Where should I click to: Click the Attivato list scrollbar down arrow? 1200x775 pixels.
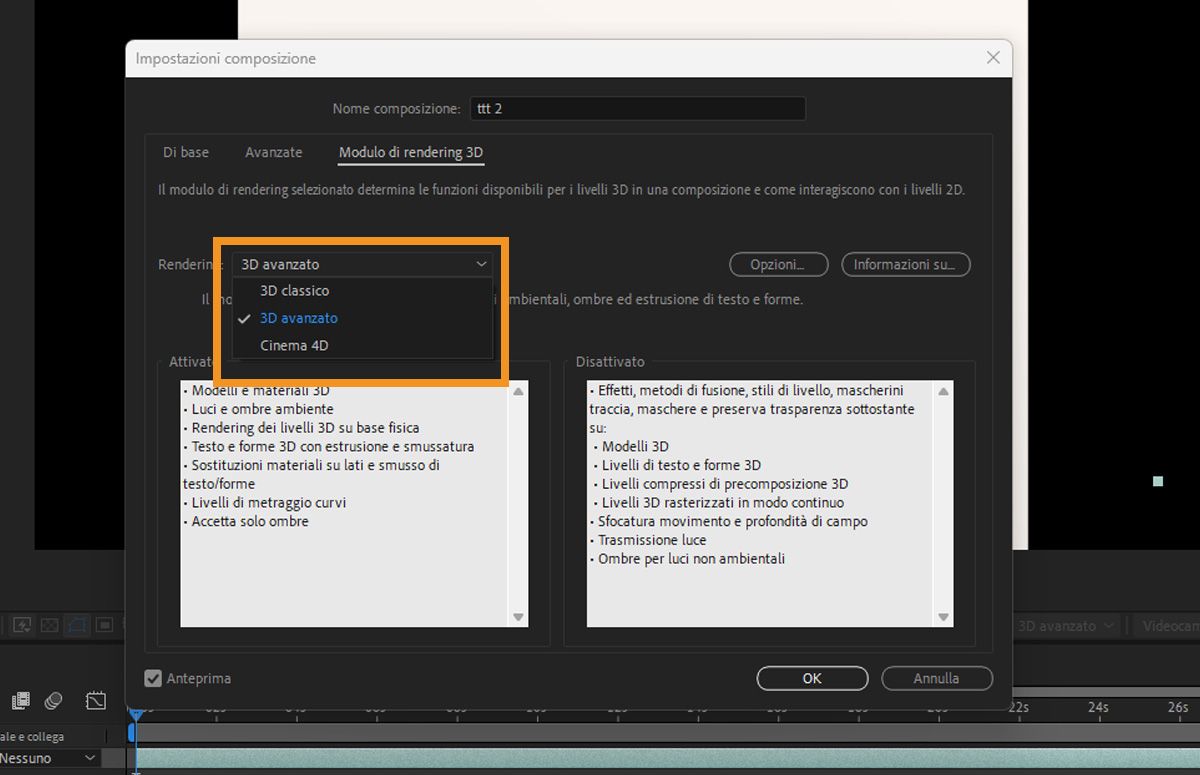pos(518,617)
